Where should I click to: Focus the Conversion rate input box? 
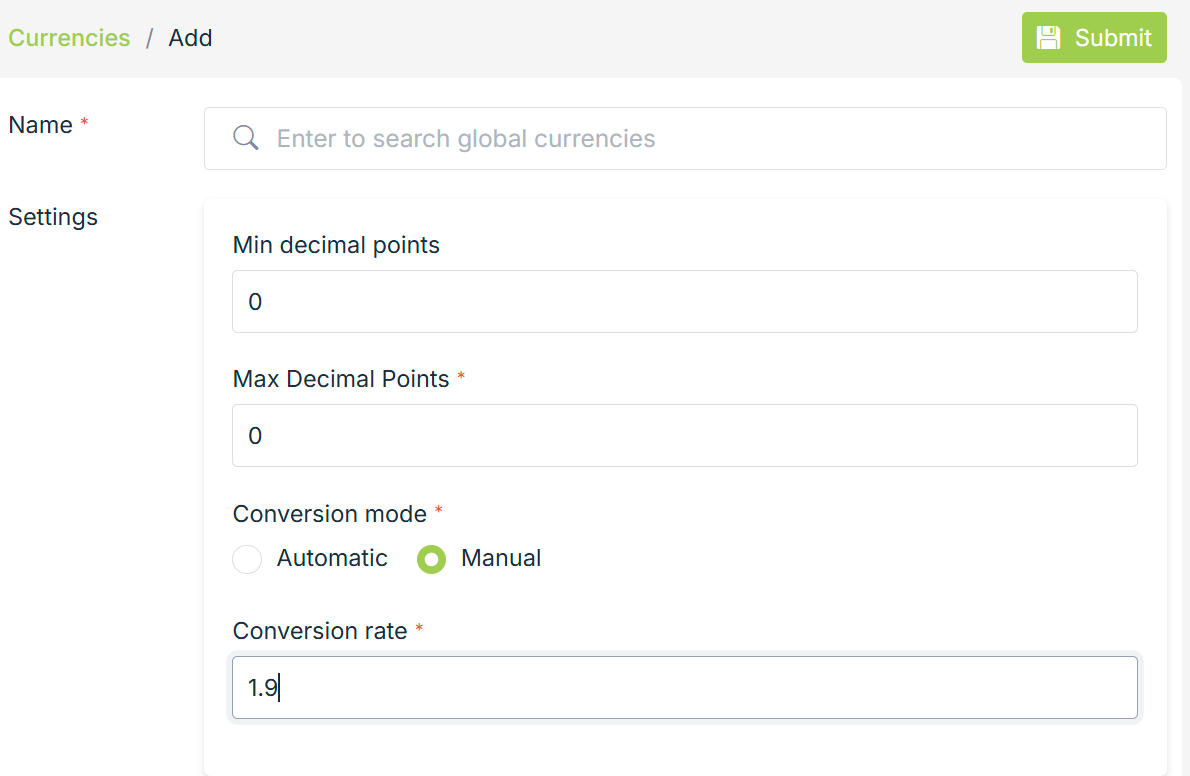point(684,687)
